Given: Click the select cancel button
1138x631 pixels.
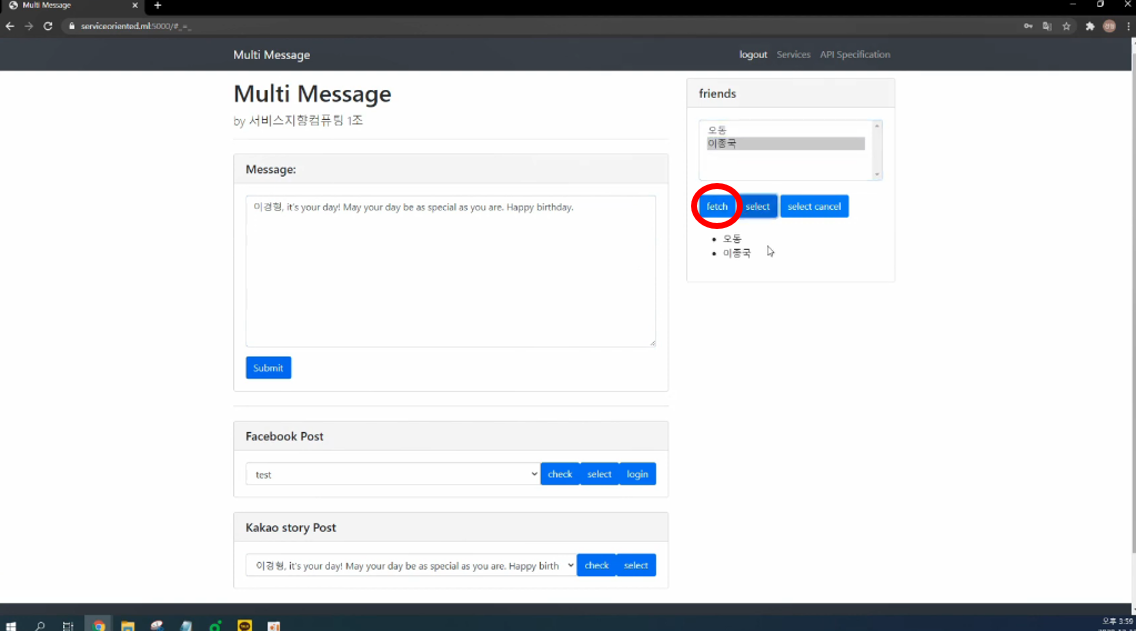Looking at the screenshot, I should point(814,206).
